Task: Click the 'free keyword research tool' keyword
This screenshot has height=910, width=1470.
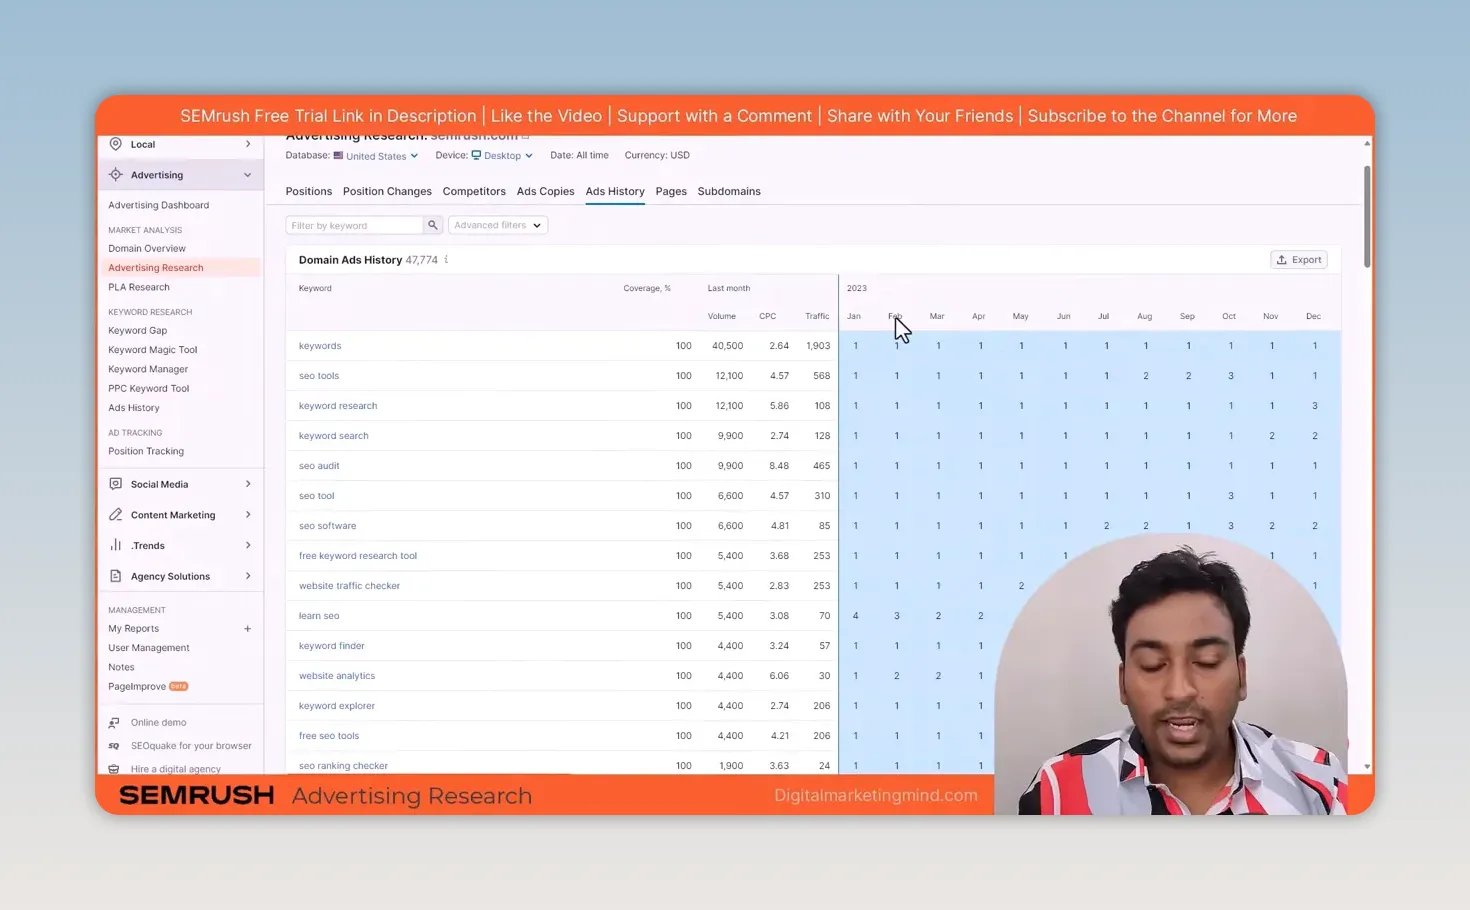Action: (358, 556)
